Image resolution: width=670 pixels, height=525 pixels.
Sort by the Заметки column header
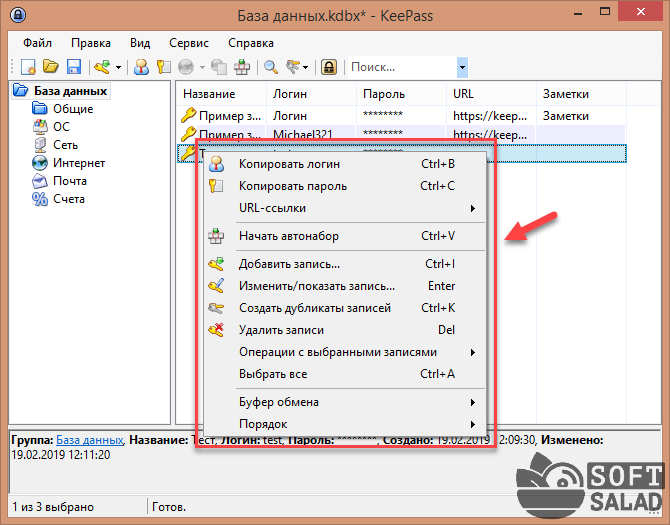pyautogui.click(x=581, y=94)
